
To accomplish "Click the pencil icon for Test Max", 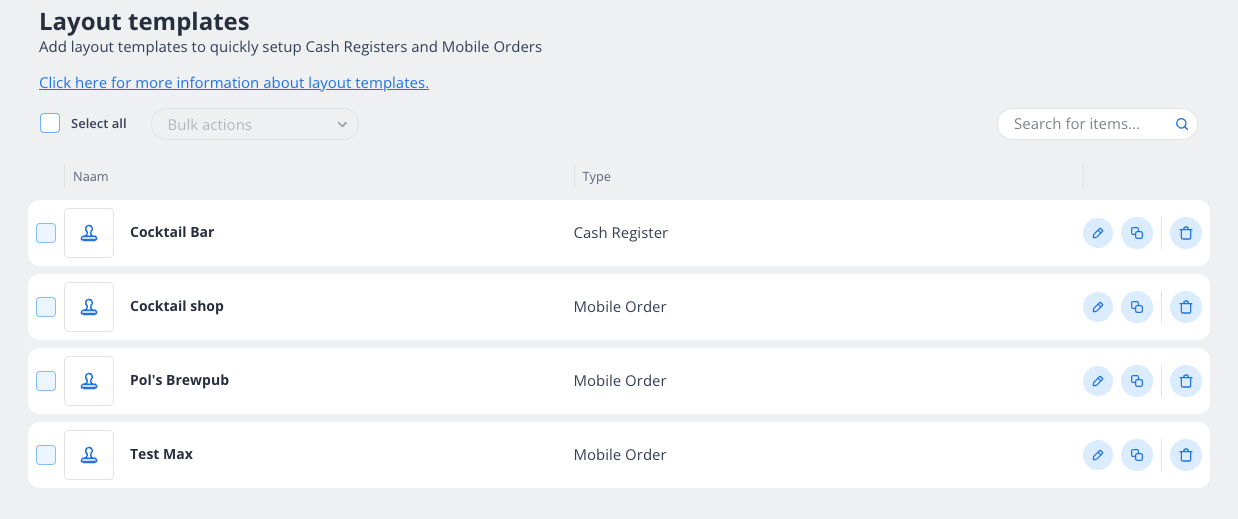I will point(1097,455).
